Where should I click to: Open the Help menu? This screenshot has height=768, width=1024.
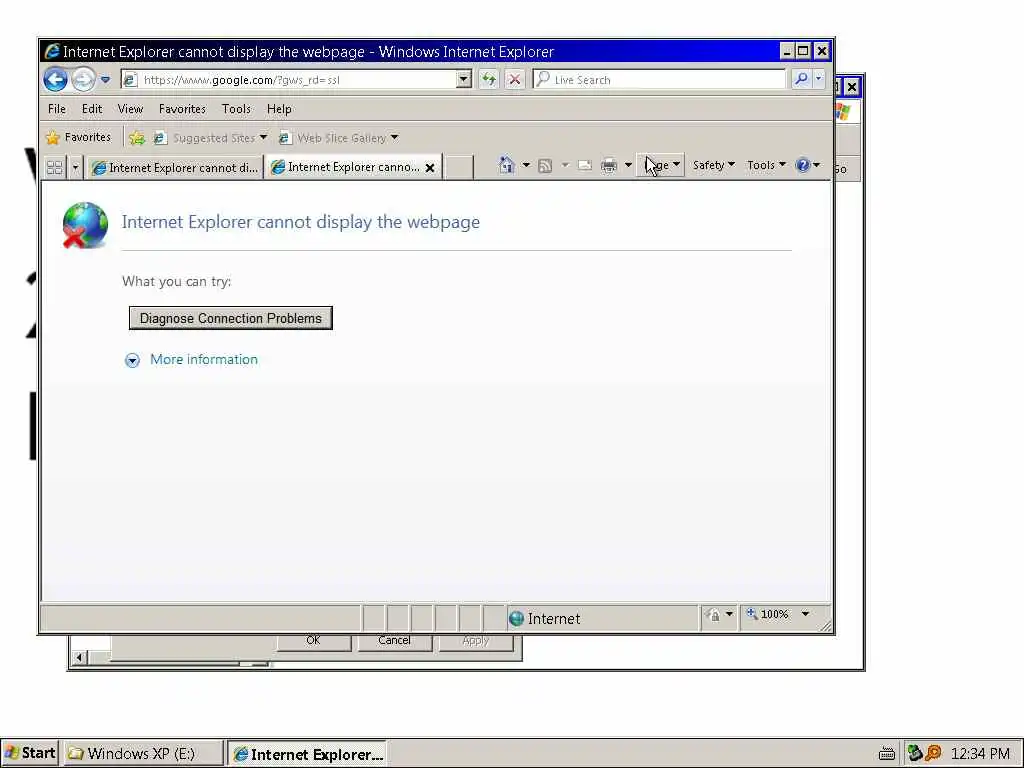coord(279,109)
